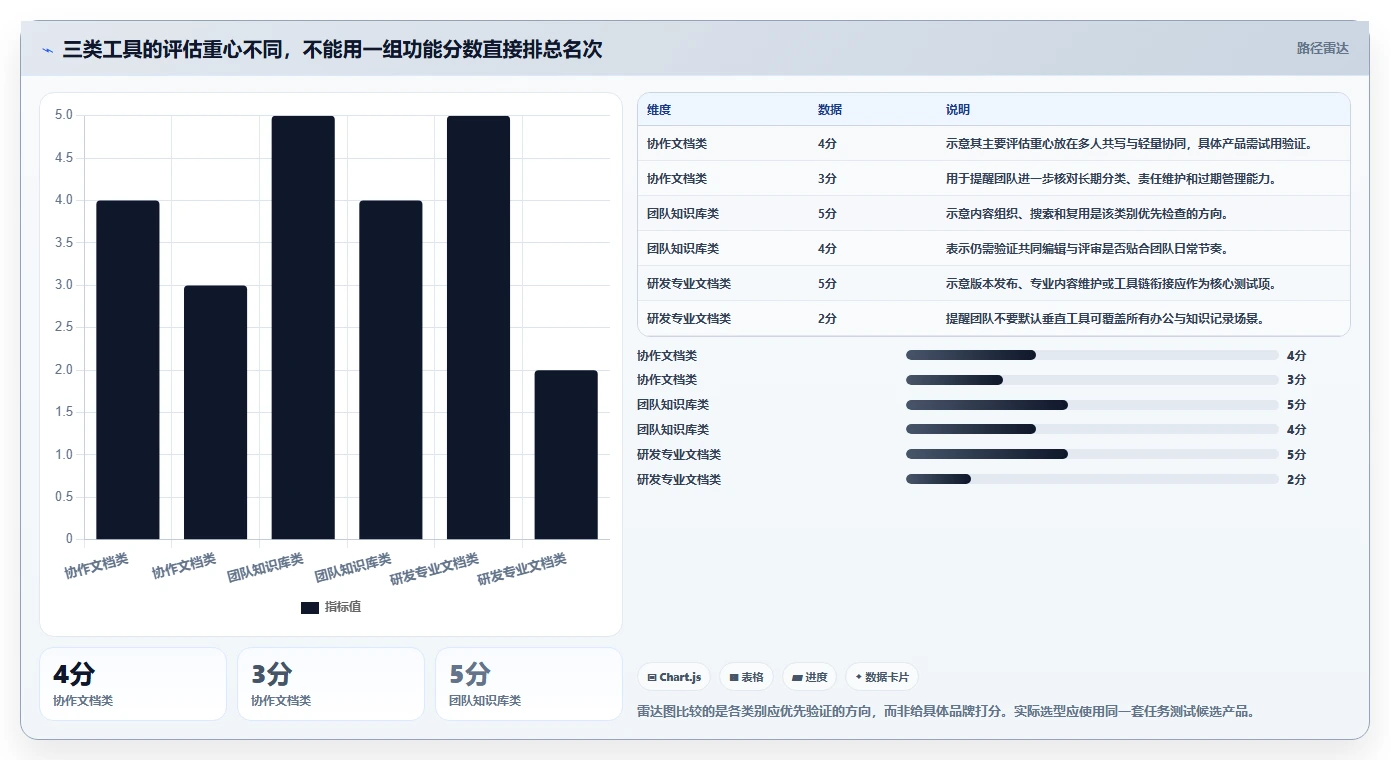Open the 4分 协作文档类 stat card

133,684
